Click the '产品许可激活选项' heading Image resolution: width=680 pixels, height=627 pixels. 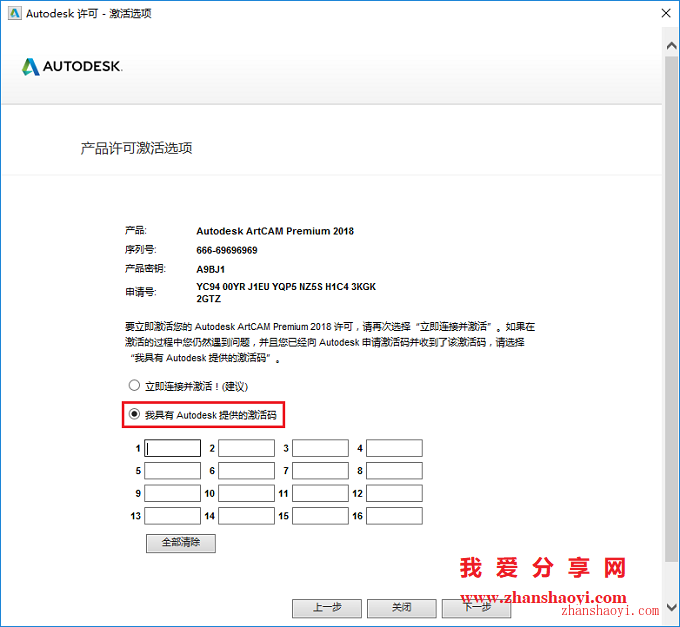click(x=137, y=148)
